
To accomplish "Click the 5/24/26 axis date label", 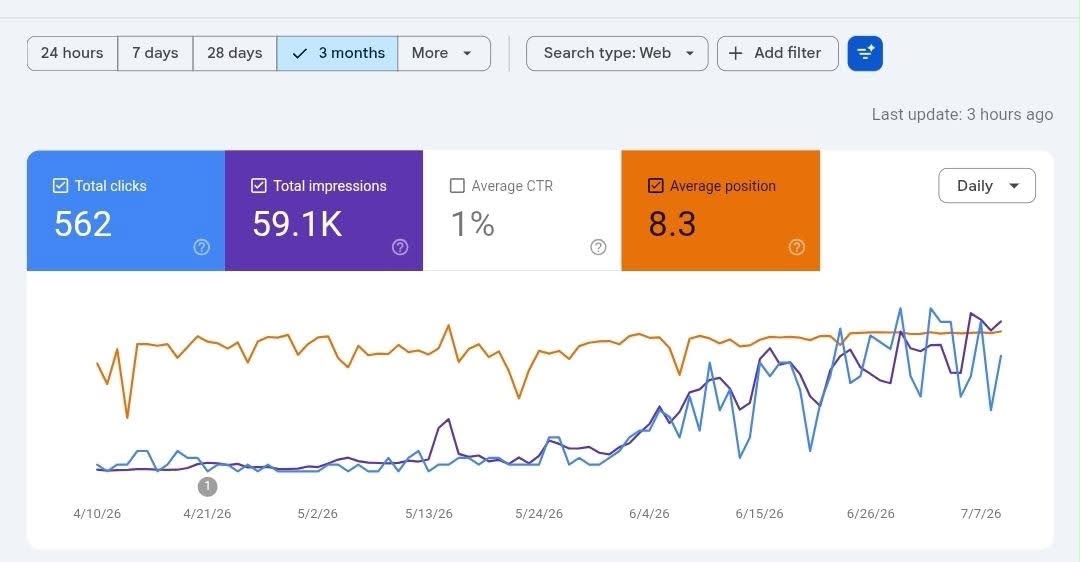I will (539, 514).
